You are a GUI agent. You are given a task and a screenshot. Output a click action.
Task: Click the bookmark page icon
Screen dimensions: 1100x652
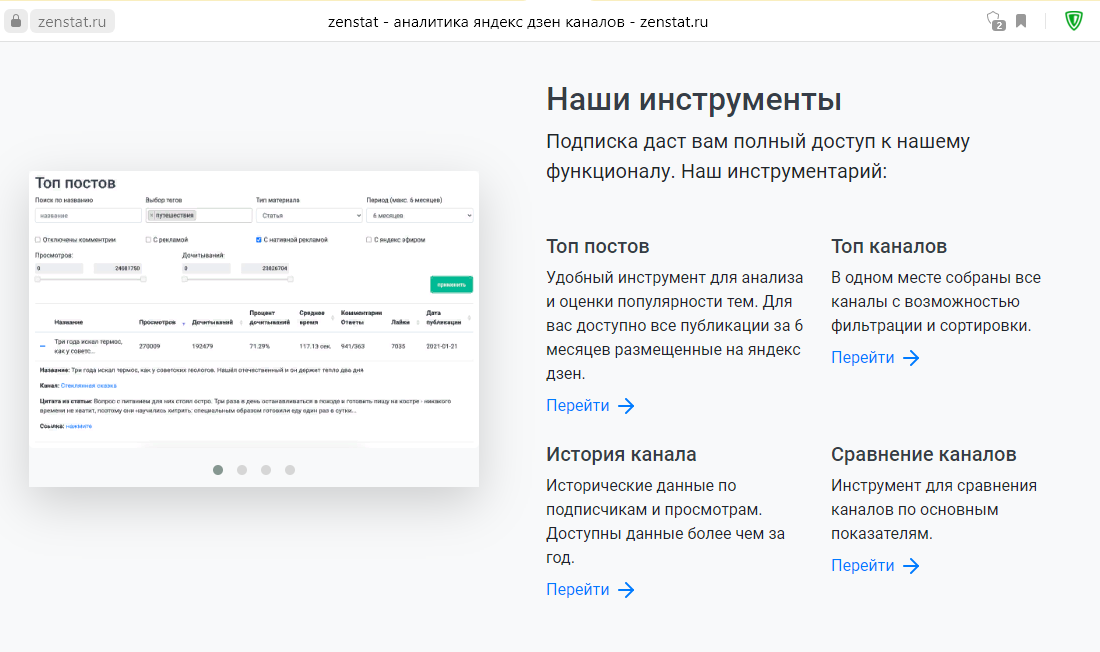(1021, 21)
